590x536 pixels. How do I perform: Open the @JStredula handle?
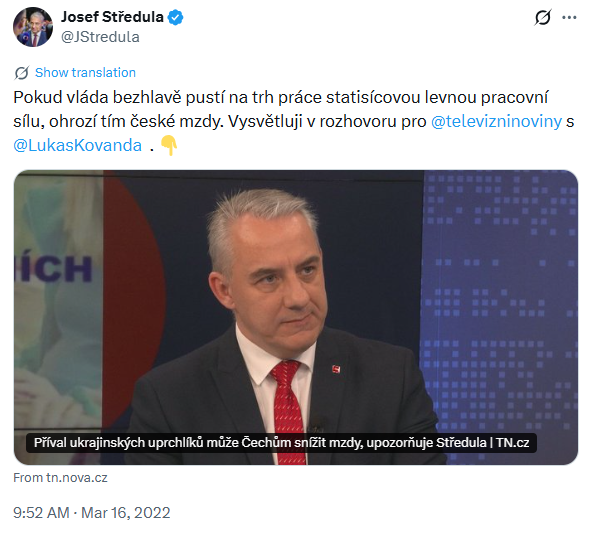pyautogui.click(x=100, y=37)
